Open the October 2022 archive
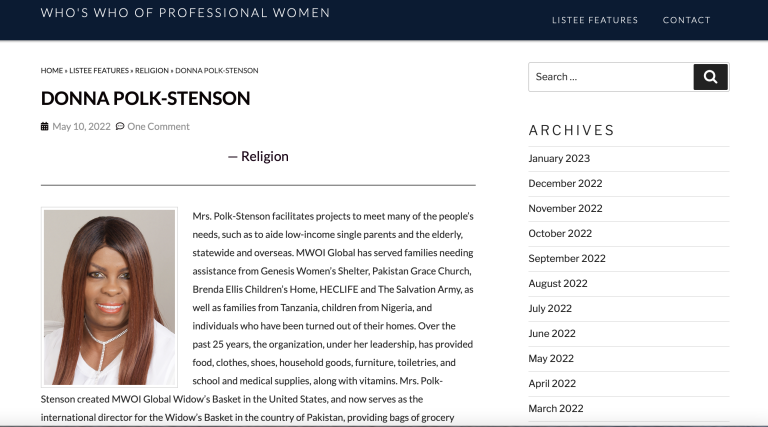Image resolution: width=768 pixels, height=427 pixels. tap(560, 233)
